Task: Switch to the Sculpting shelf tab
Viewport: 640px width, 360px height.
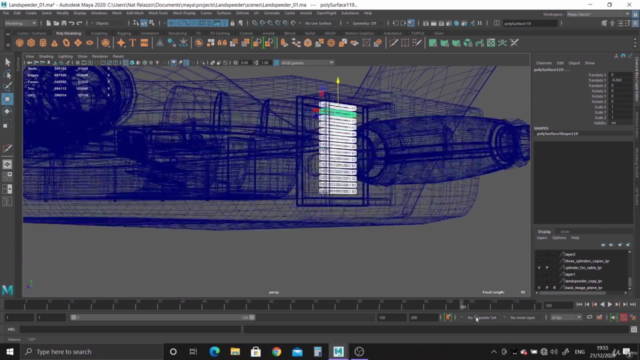Action: 99,33
